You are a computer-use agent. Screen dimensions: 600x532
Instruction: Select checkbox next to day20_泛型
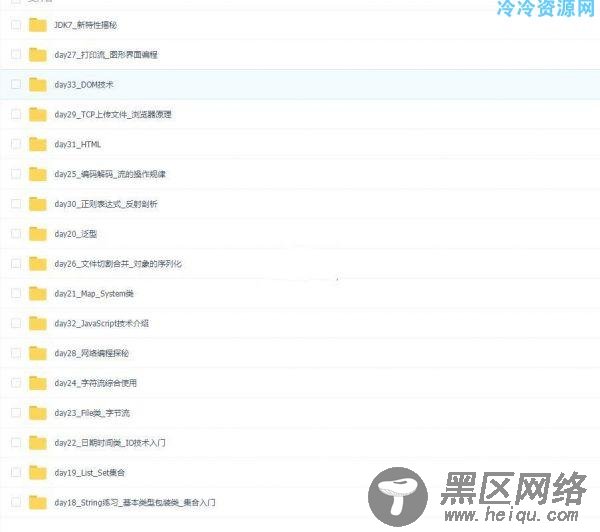pyautogui.click(x=16, y=233)
